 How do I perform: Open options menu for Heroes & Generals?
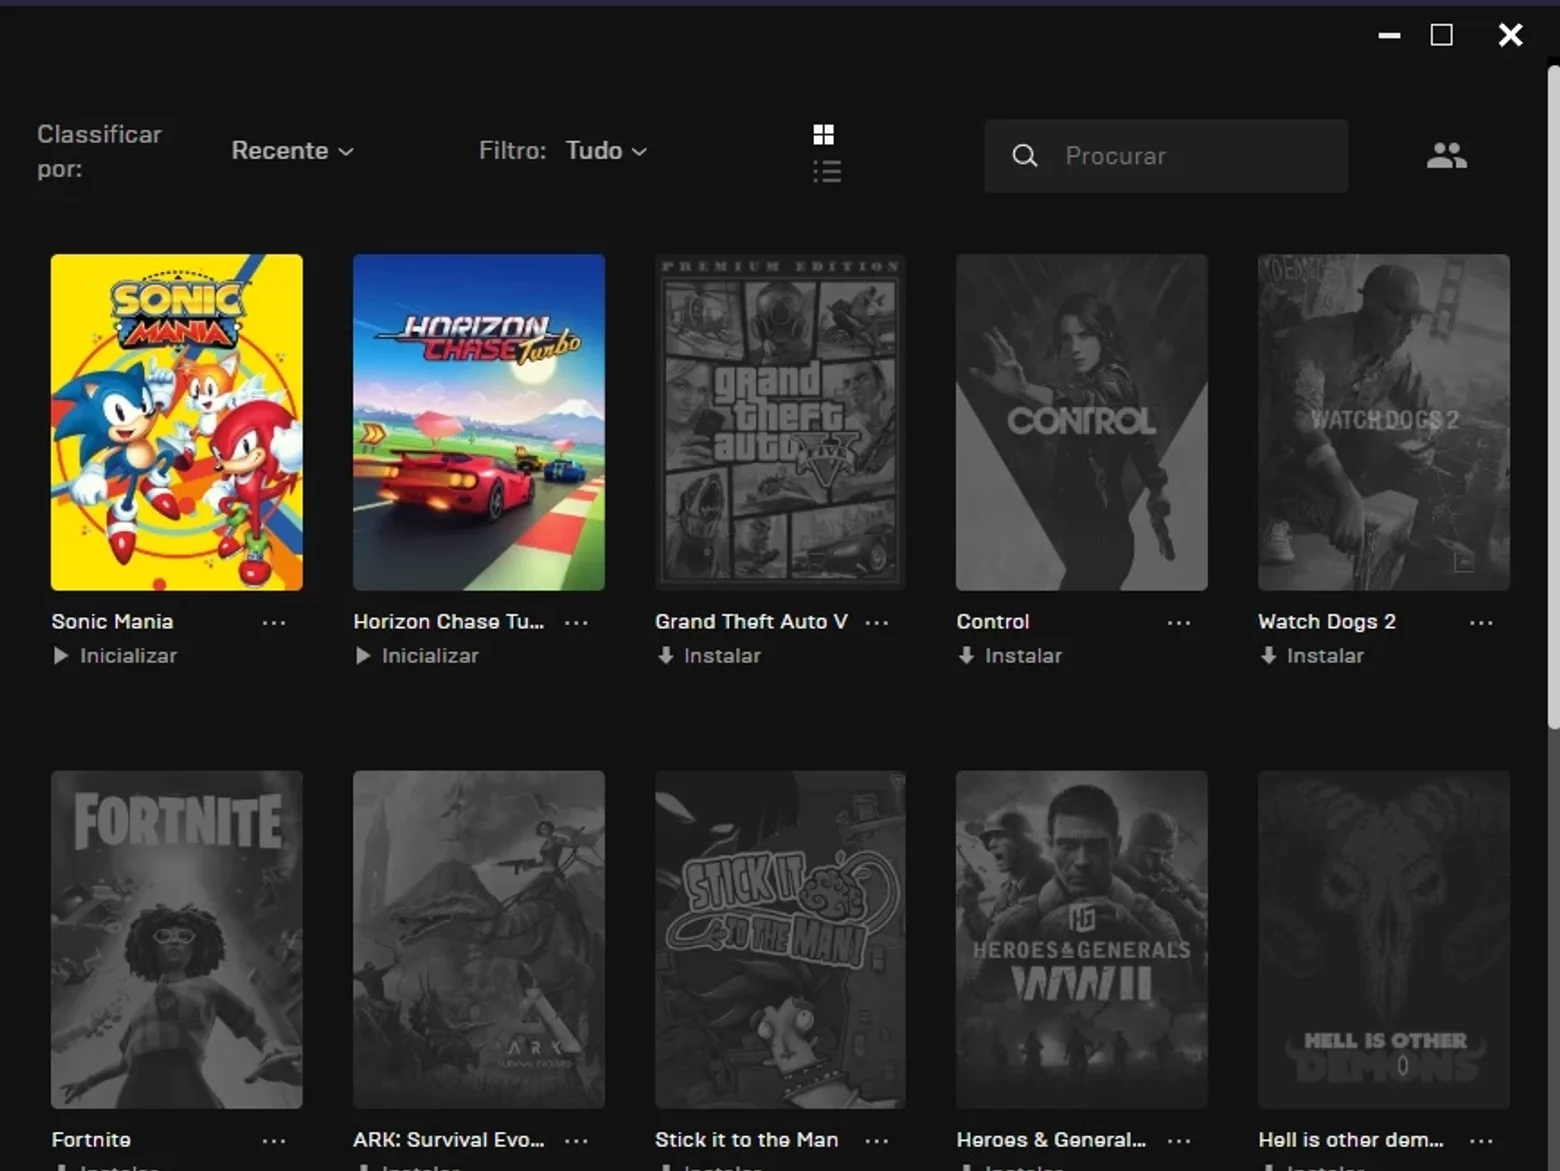(1179, 1140)
